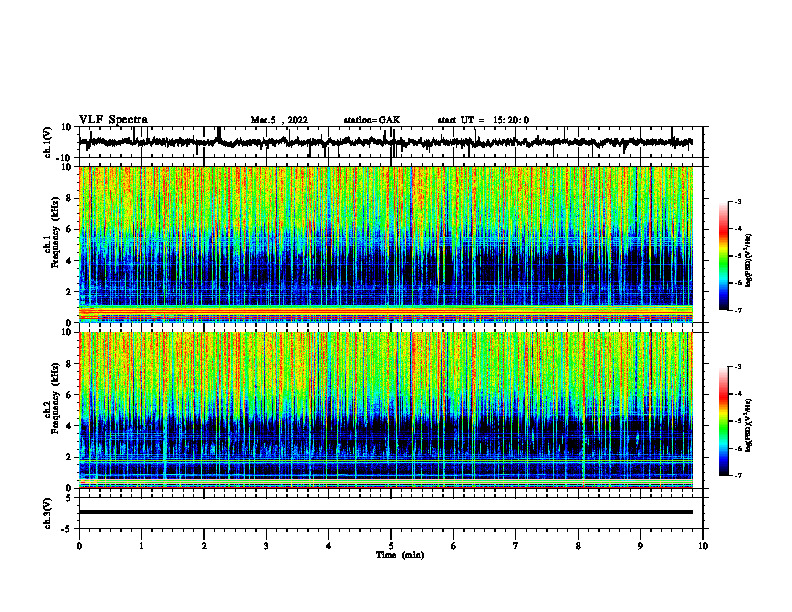The height and width of the screenshot is (612, 792).
Task: Click time axis tick label "10"
Action: tap(703, 546)
